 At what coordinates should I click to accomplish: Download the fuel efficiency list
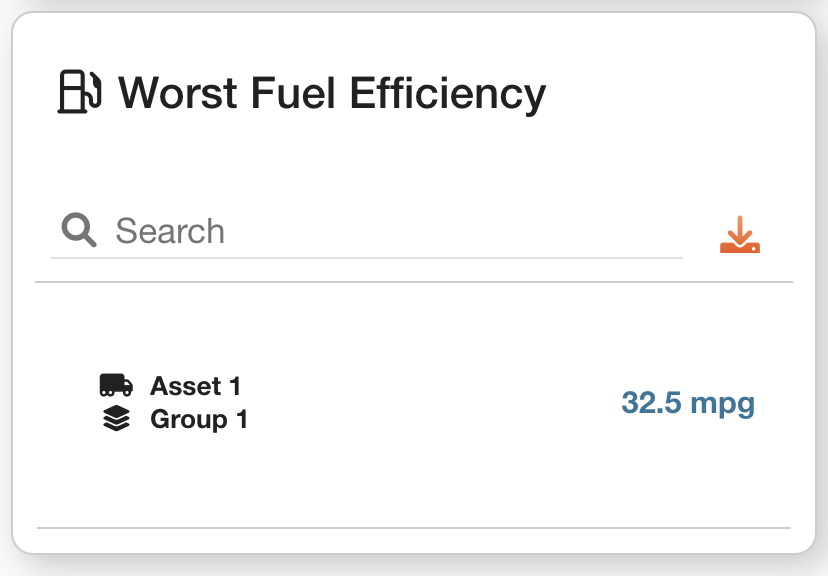(740, 234)
